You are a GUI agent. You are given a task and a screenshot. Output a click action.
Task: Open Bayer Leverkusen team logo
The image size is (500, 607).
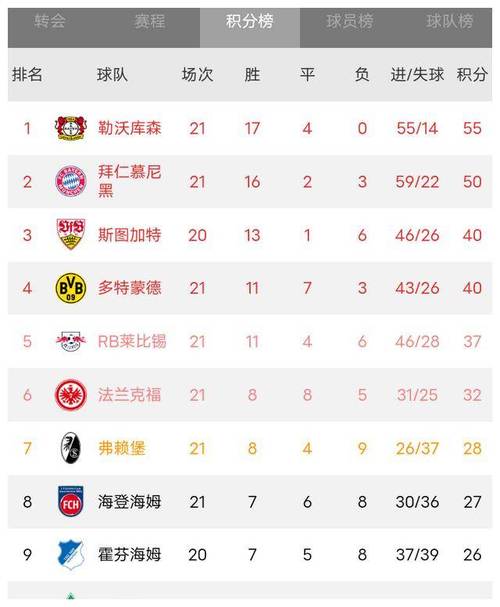coord(70,128)
